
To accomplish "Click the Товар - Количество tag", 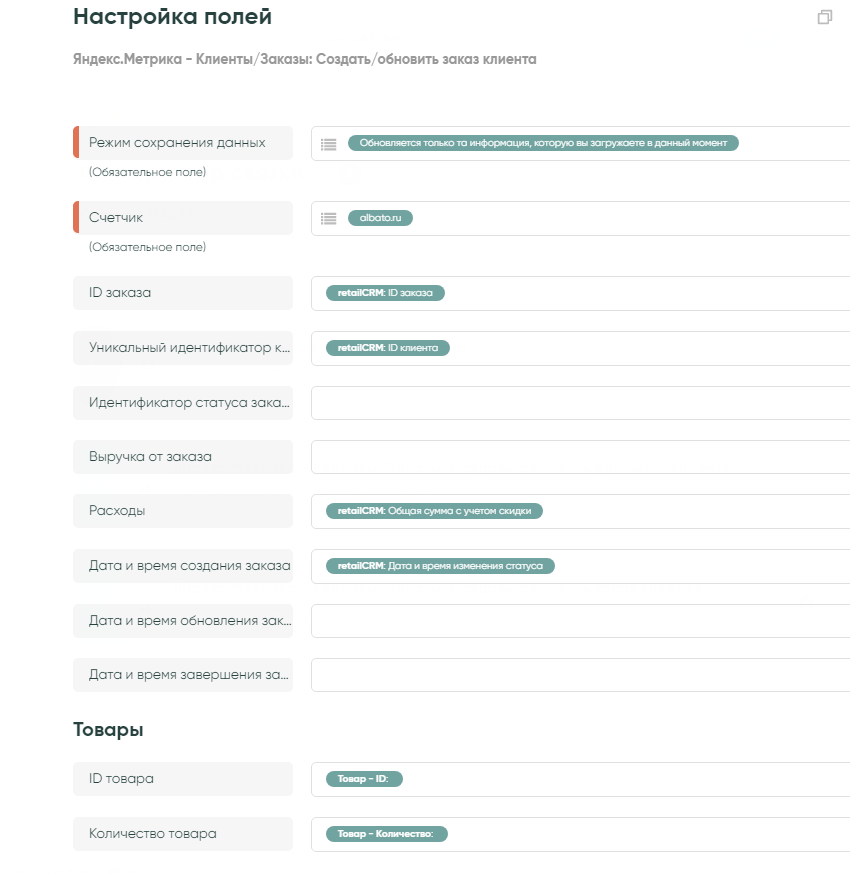I will (386, 834).
